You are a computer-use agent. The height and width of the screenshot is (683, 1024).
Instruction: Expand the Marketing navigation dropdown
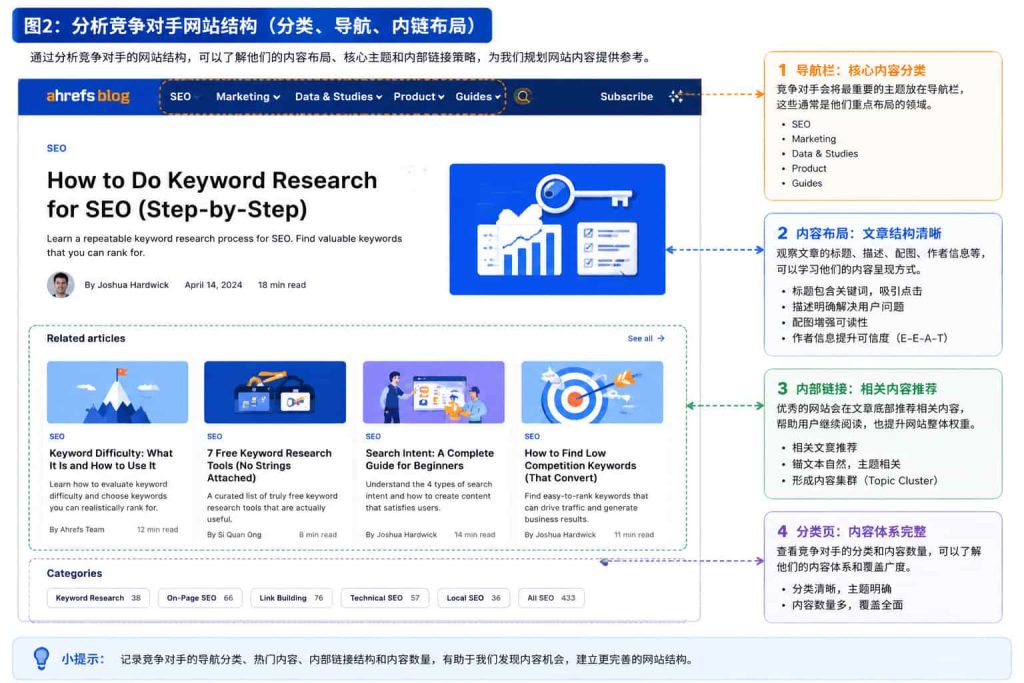[248, 97]
